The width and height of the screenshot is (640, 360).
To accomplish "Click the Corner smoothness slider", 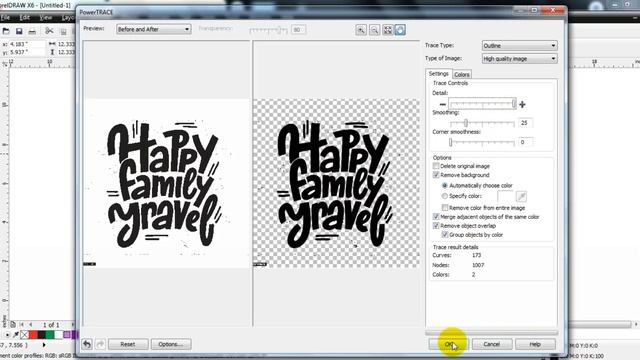I will click(482, 142).
